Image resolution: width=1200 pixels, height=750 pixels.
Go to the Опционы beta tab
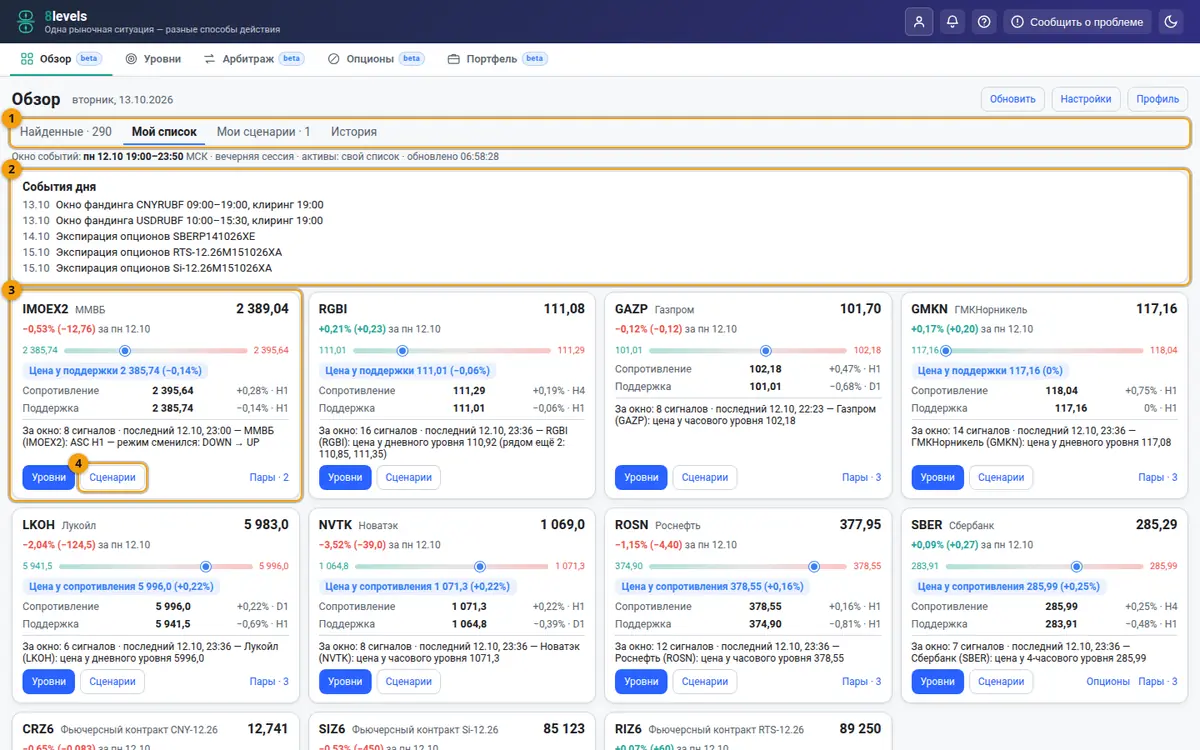pos(376,59)
